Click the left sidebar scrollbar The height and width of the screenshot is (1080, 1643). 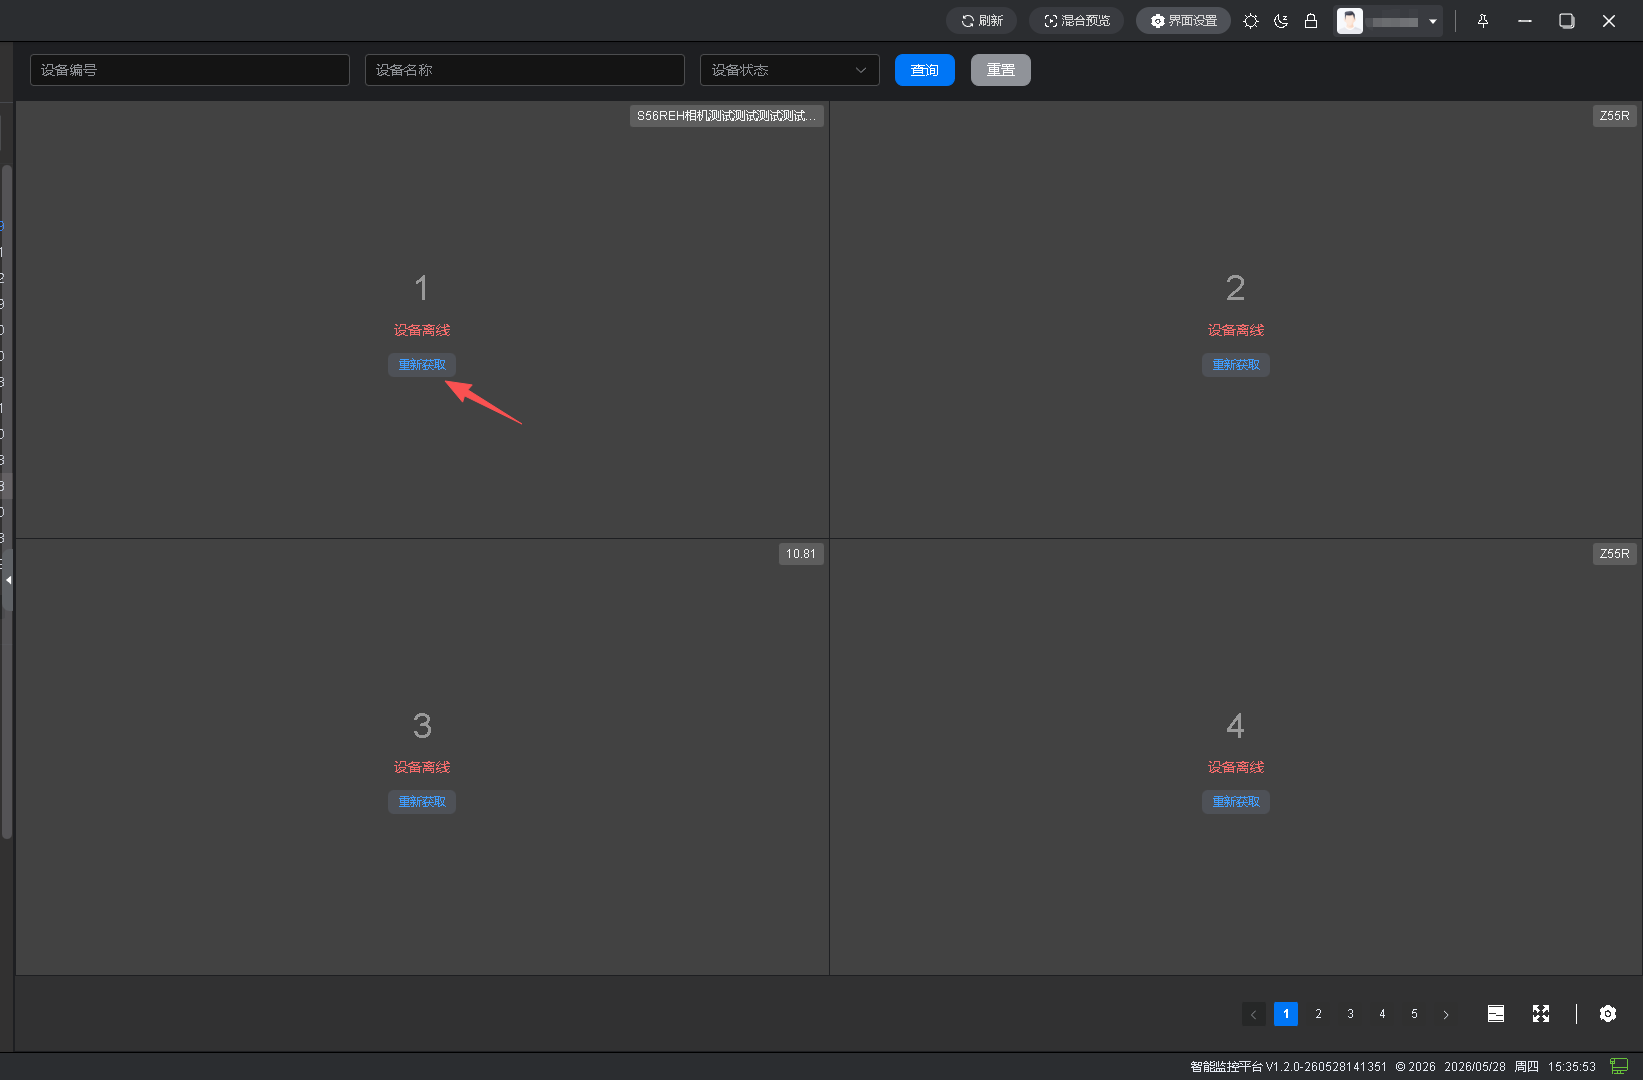(7, 500)
